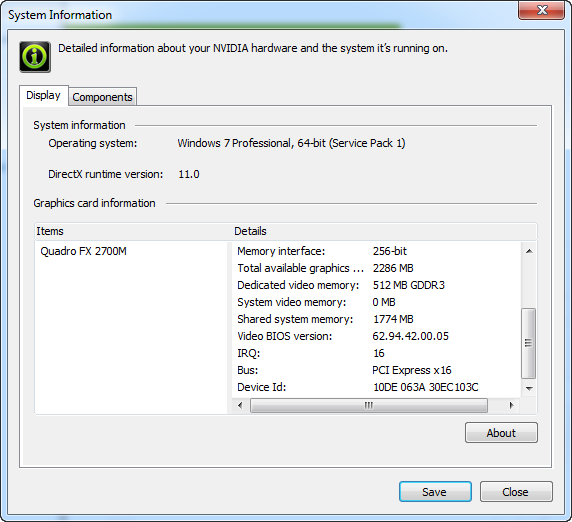The height and width of the screenshot is (522, 572).
Task: Open the About dialog
Action: 501,433
